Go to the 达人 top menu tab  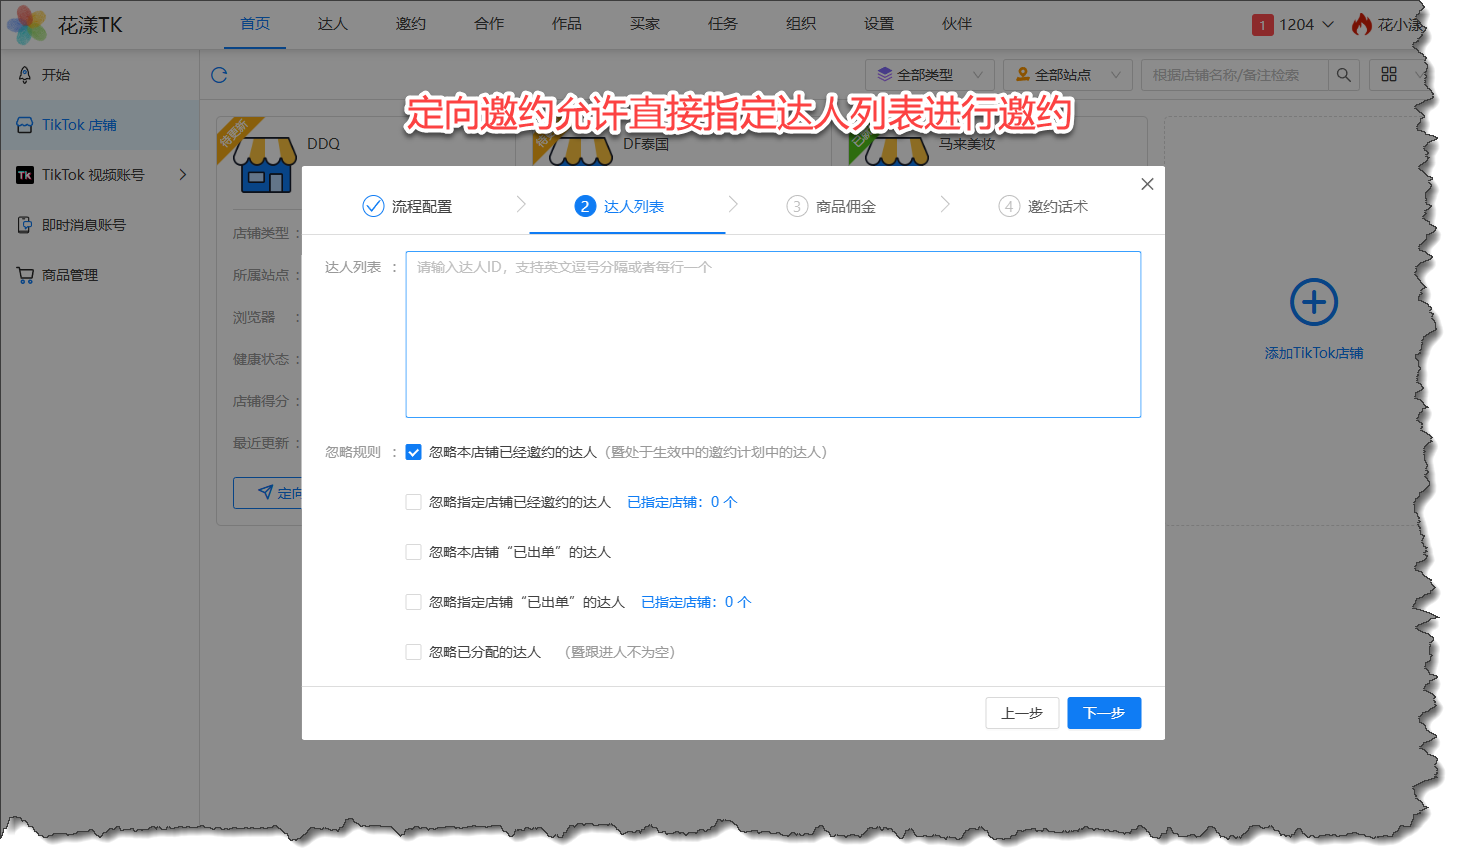pyautogui.click(x=332, y=24)
